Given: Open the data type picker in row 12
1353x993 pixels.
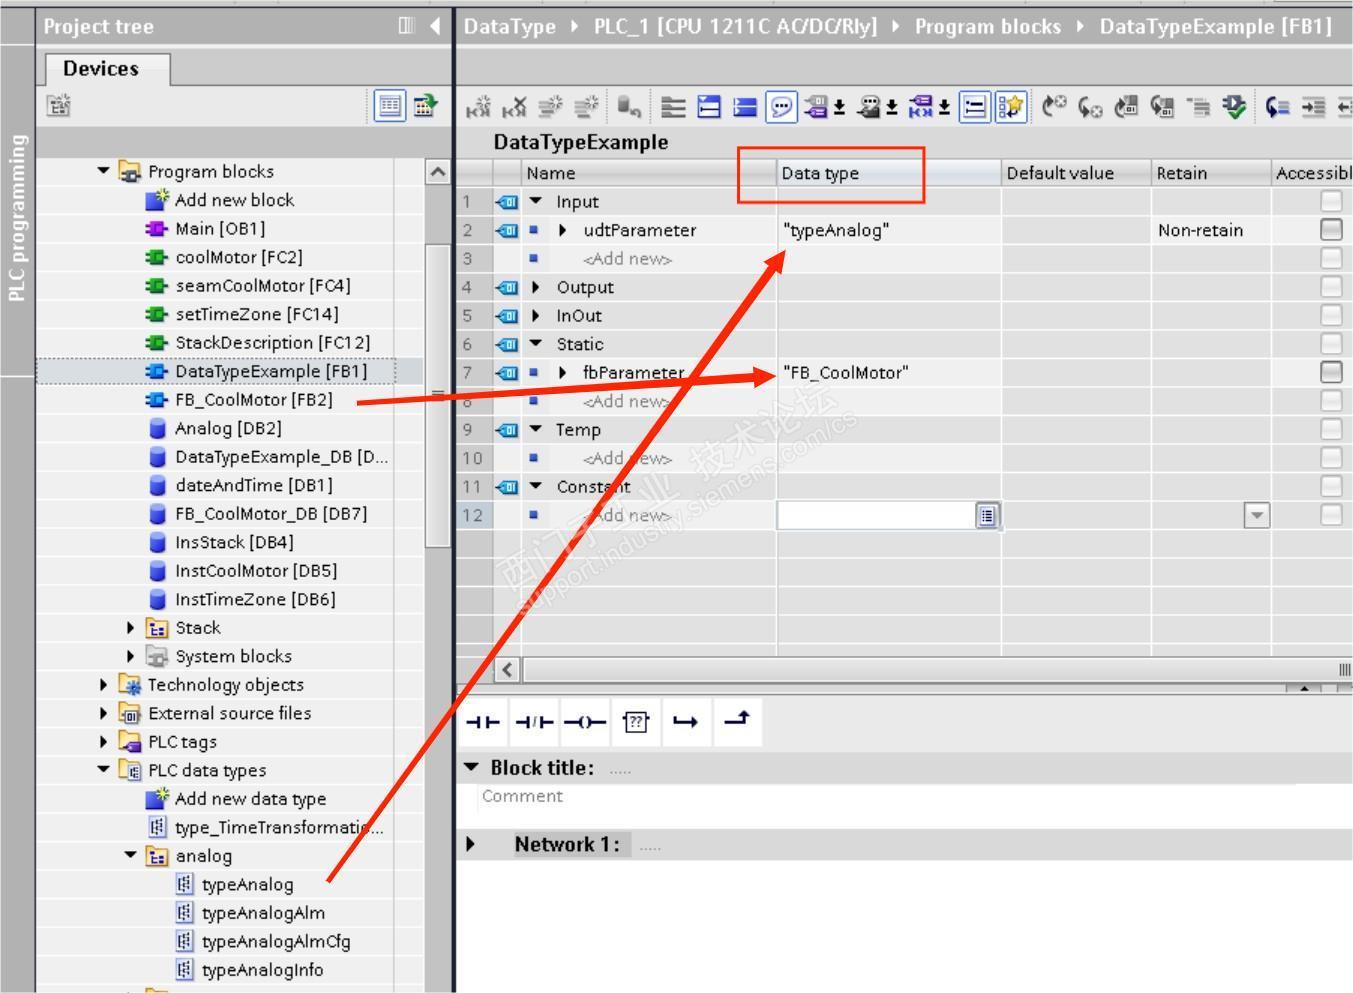Looking at the screenshot, I should point(987,516).
